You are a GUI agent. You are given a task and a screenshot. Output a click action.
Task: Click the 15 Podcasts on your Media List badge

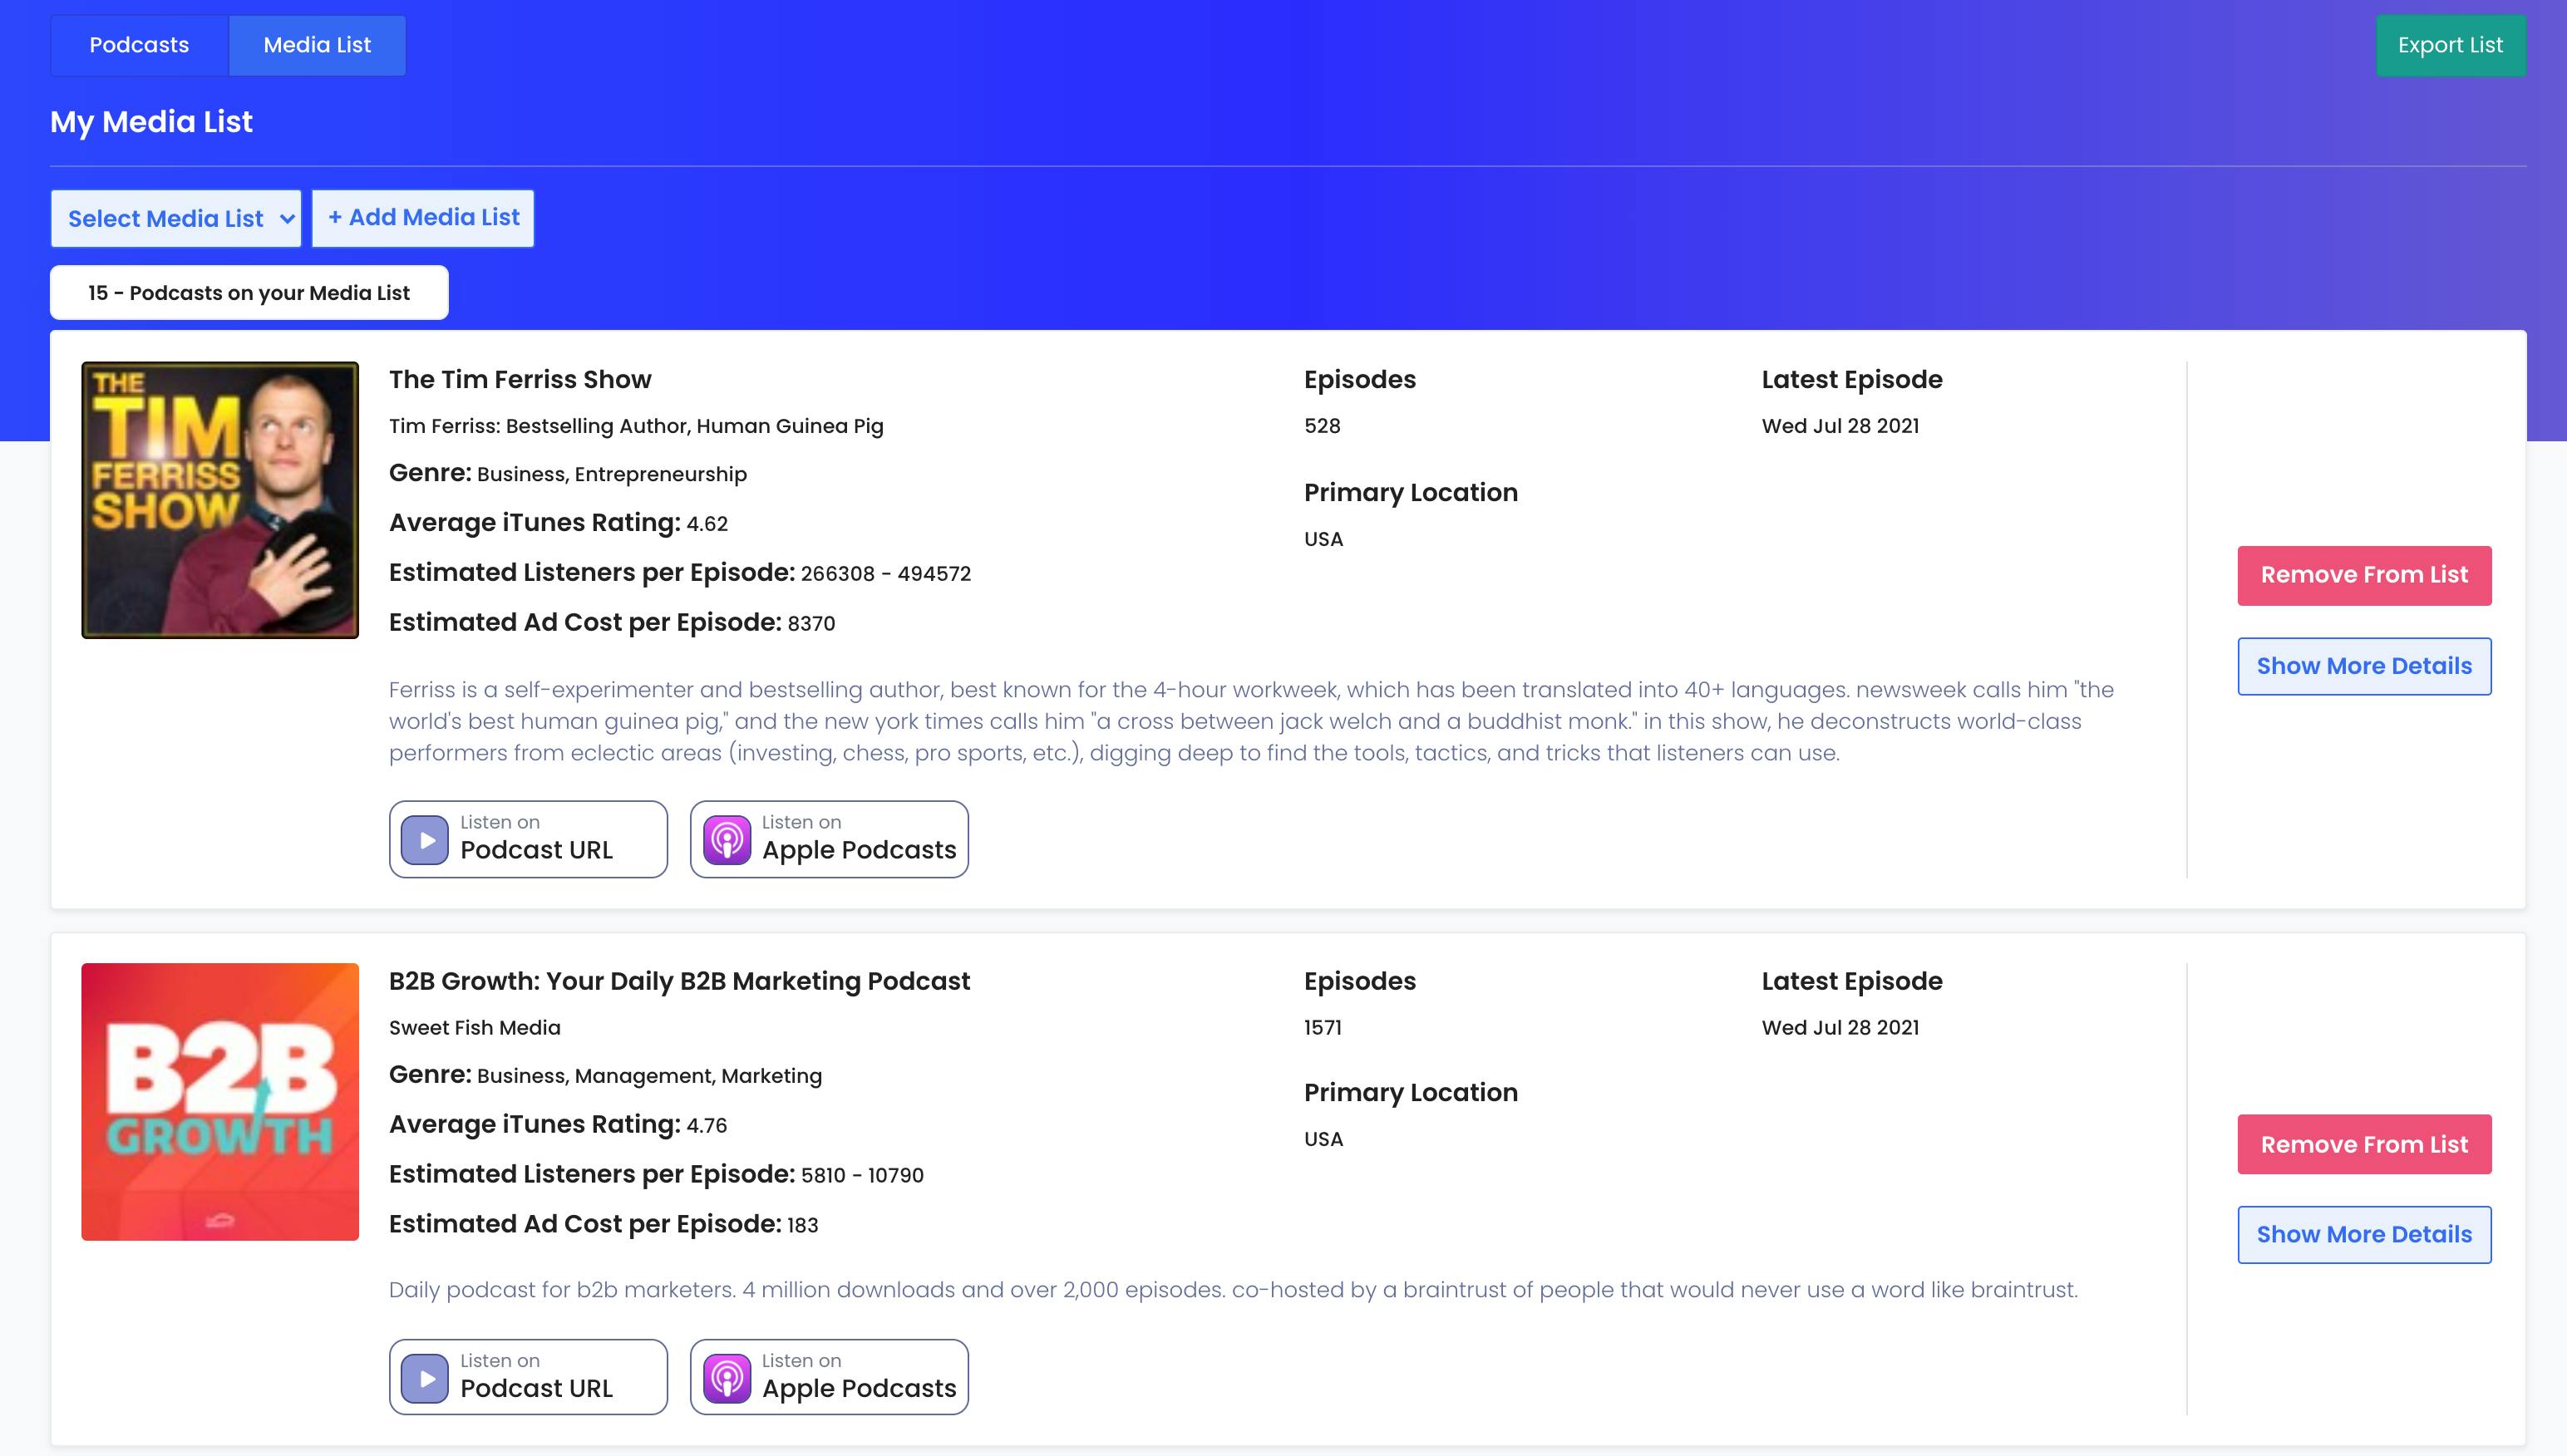249,293
